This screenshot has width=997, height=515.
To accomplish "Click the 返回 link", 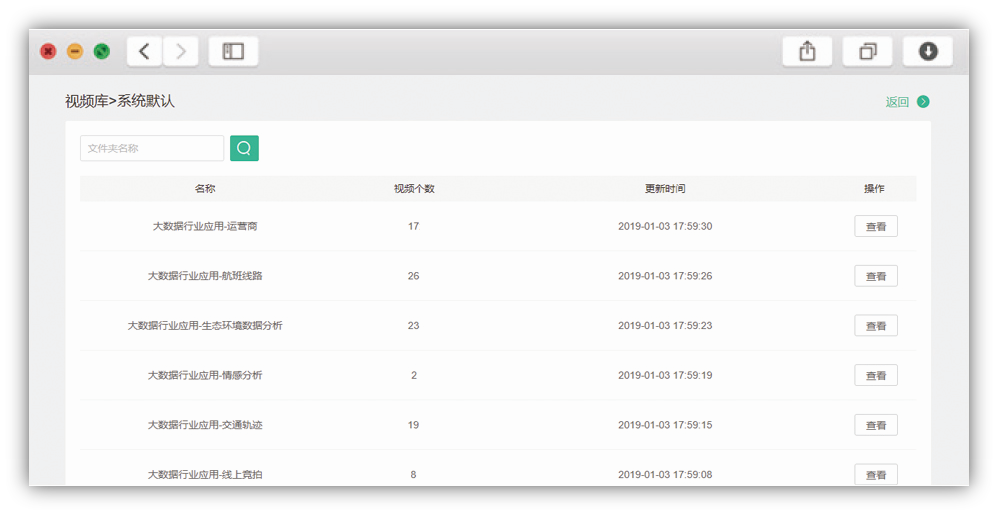I will [x=897, y=102].
